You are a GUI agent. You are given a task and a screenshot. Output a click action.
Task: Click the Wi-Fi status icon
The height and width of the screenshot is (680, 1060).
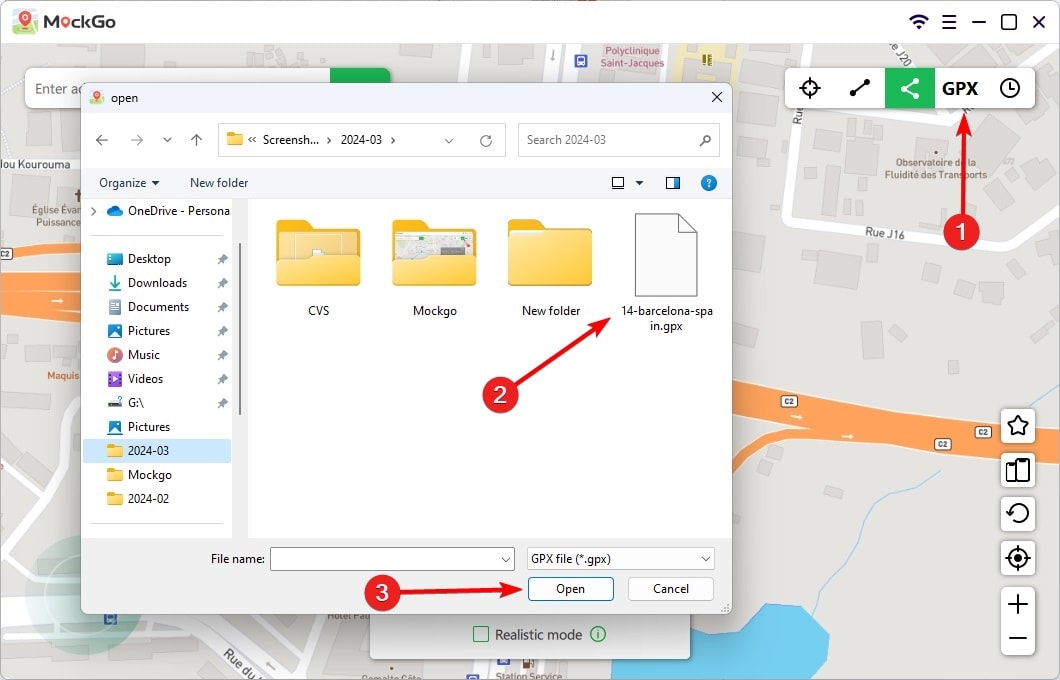pyautogui.click(x=919, y=21)
